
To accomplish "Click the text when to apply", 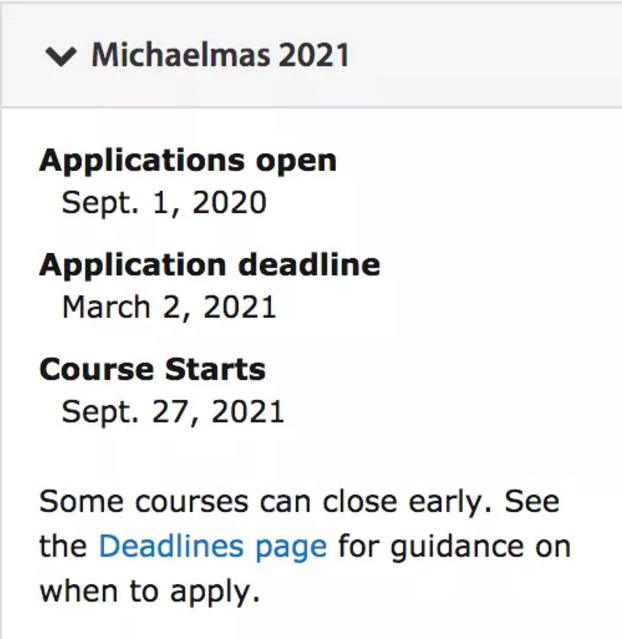I will 149,591.
